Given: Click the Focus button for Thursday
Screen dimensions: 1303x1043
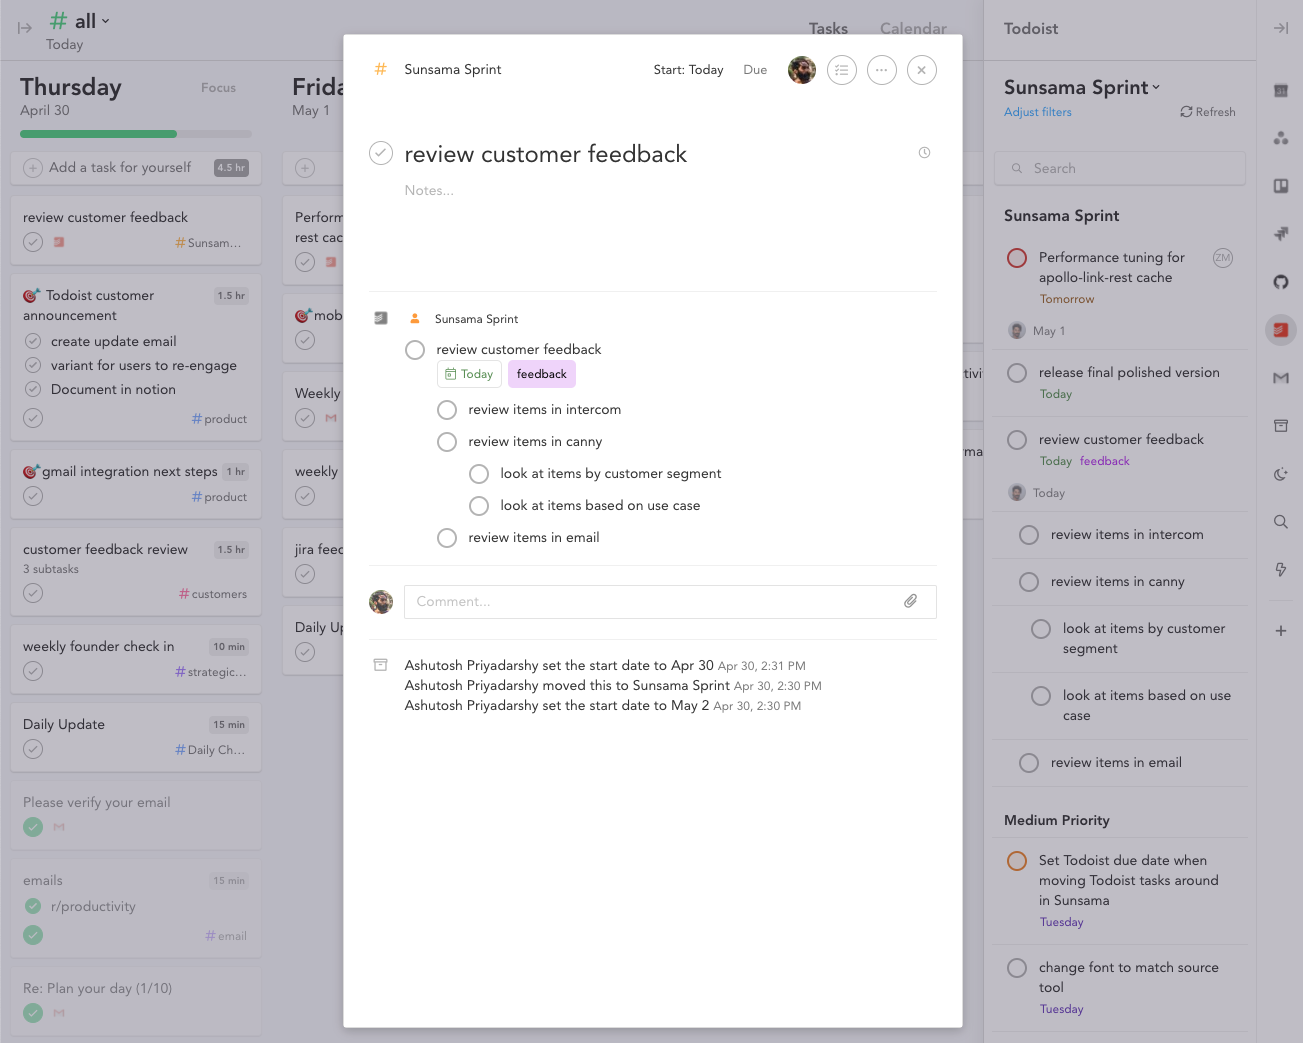Looking at the screenshot, I should click(218, 88).
